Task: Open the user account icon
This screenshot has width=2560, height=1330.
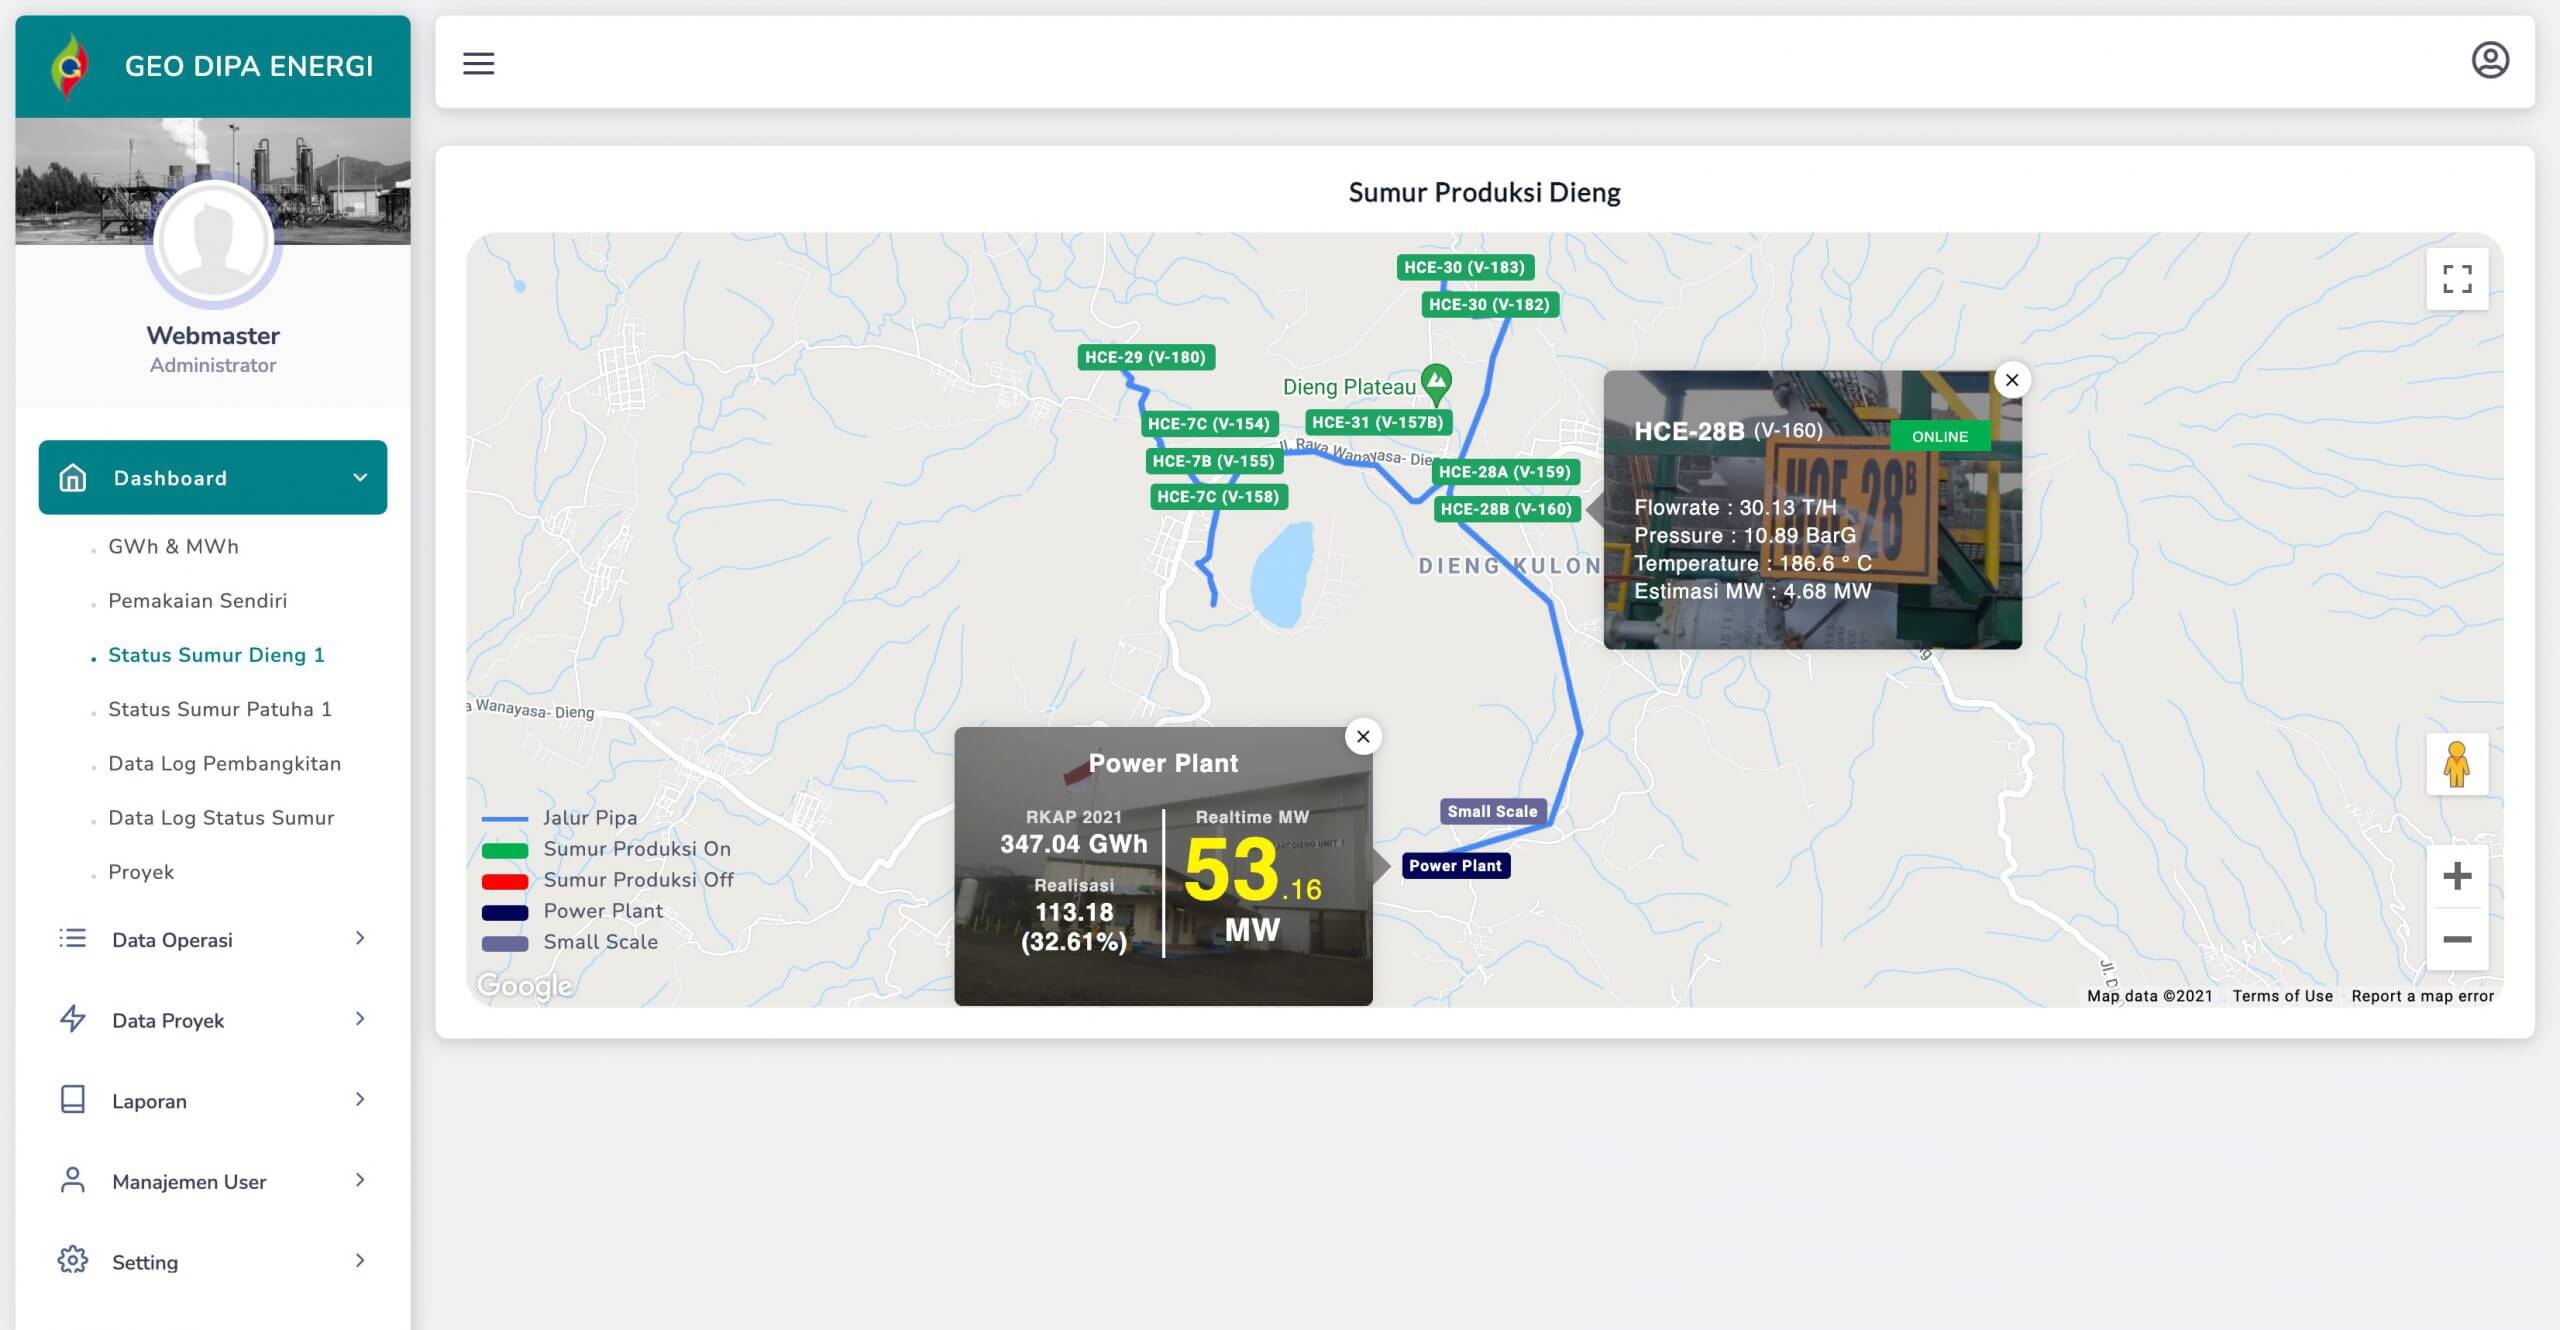Action: coord(2490,60)
